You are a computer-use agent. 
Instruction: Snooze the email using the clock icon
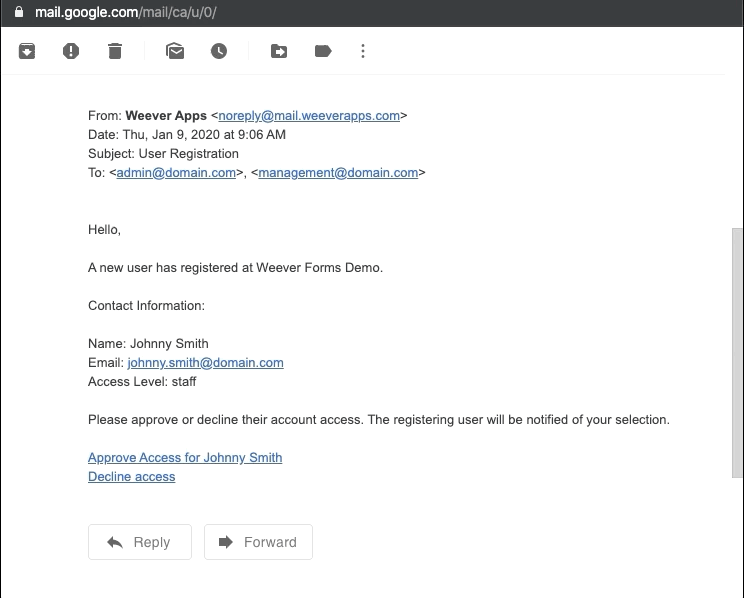click(219, 51)
